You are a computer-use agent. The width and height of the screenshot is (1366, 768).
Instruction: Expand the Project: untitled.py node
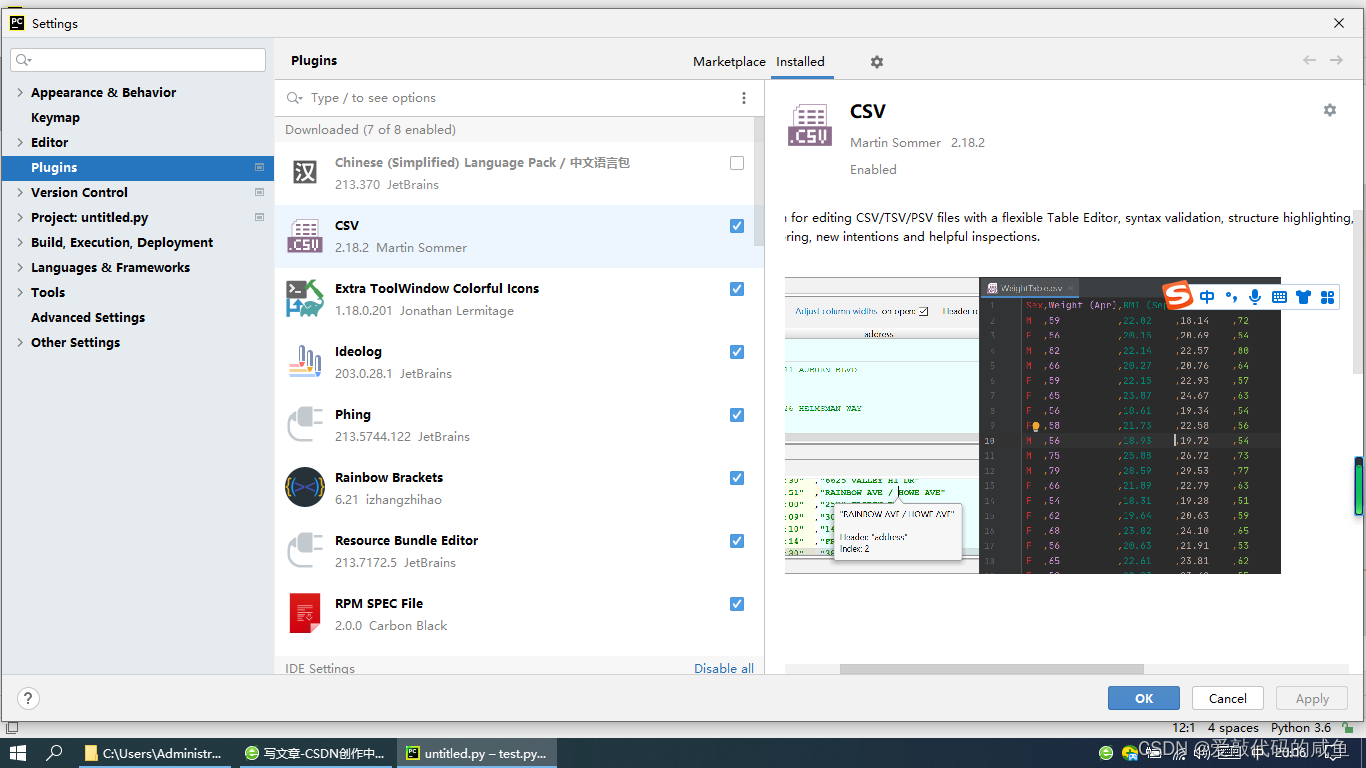pos(20,217)
